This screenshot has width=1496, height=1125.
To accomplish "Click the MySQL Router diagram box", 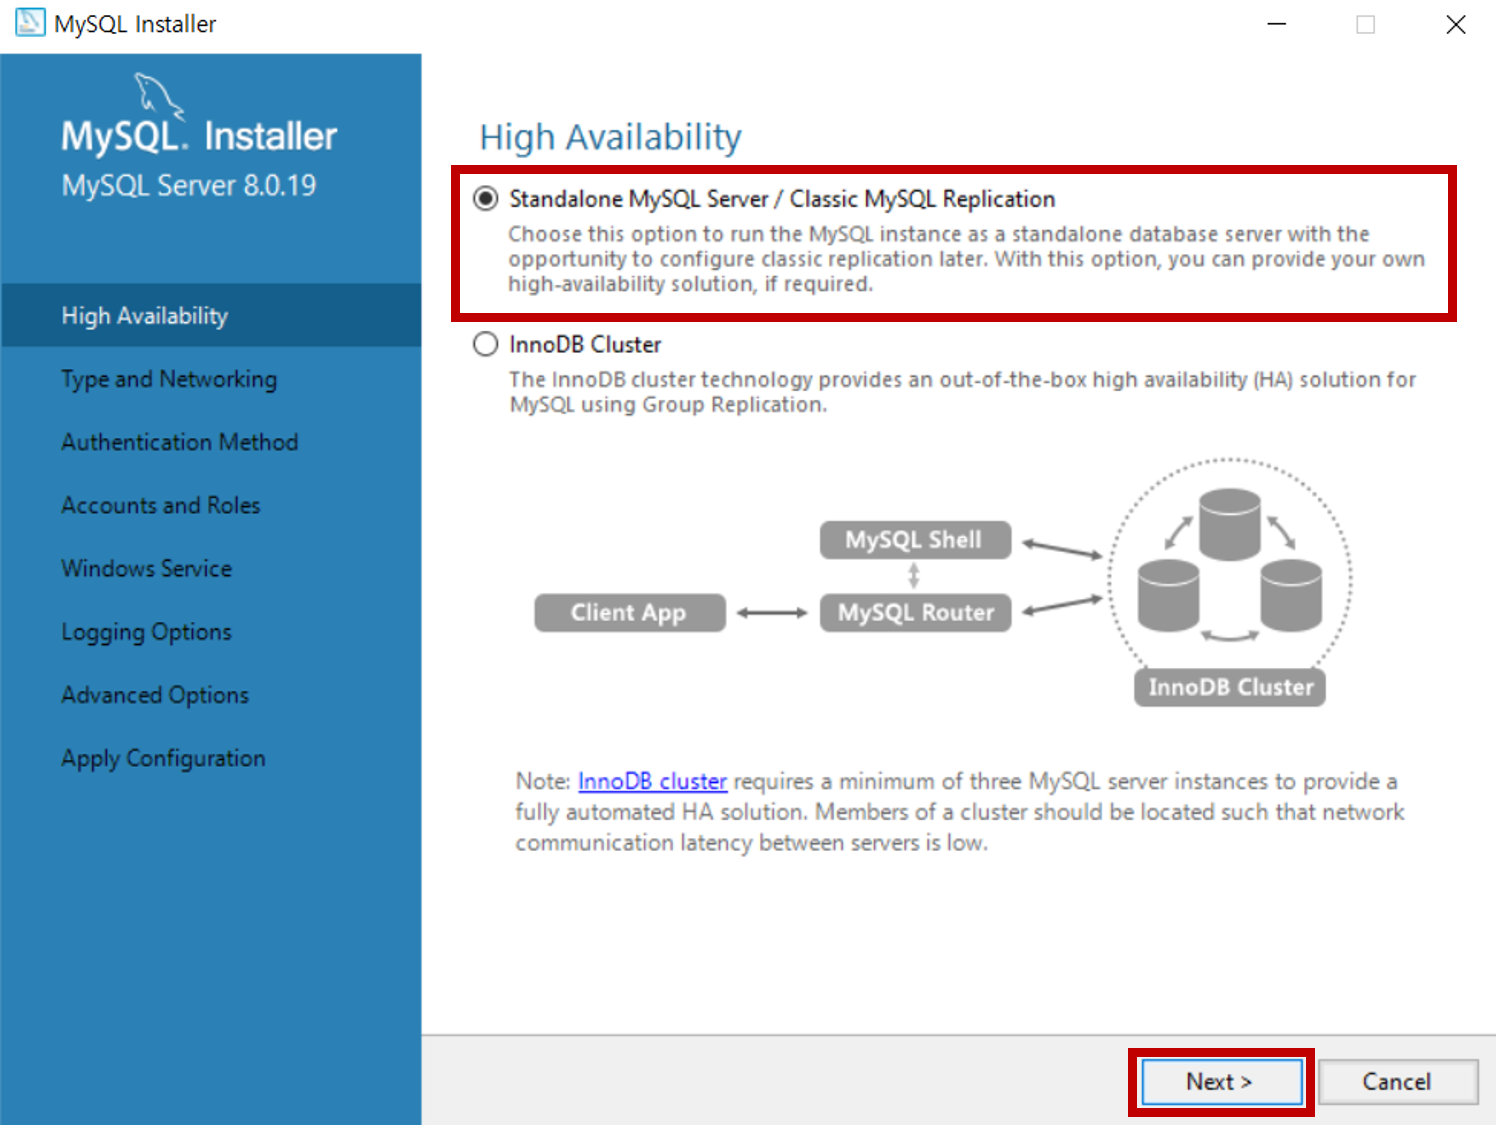I will pos(915,613).
